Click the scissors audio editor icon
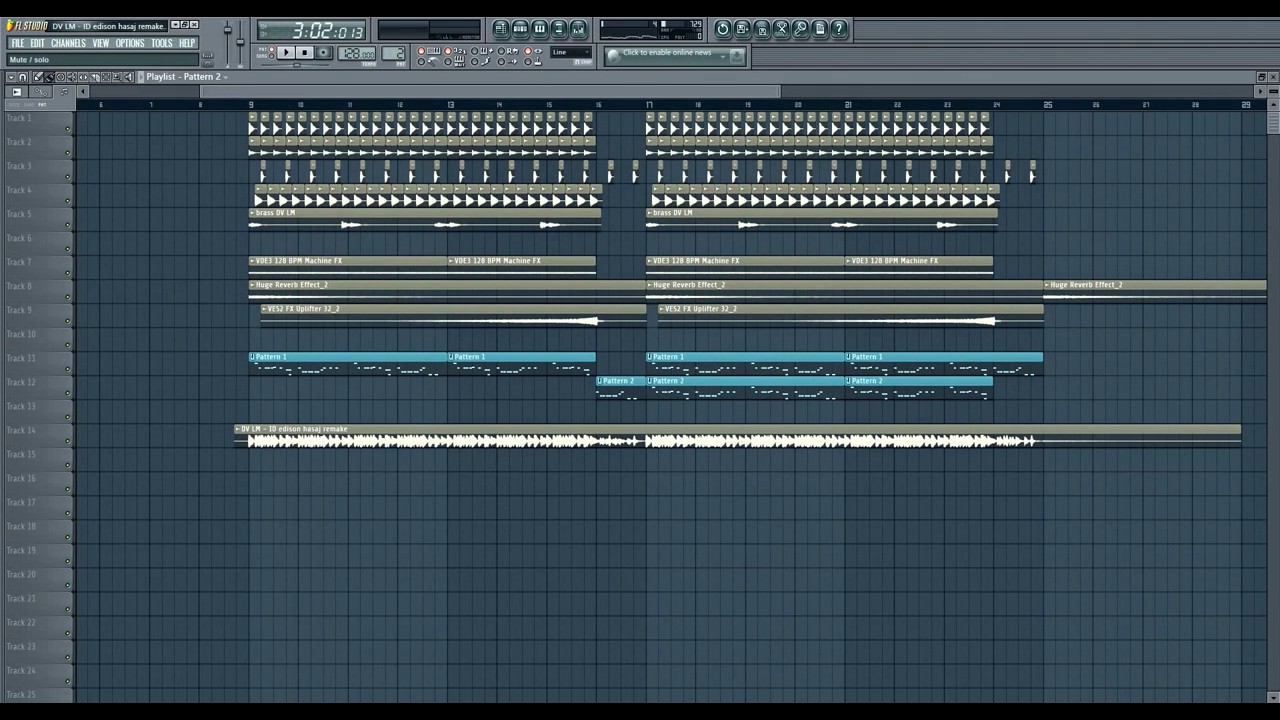The image size is (1280, 720). (x=781, y=29)
